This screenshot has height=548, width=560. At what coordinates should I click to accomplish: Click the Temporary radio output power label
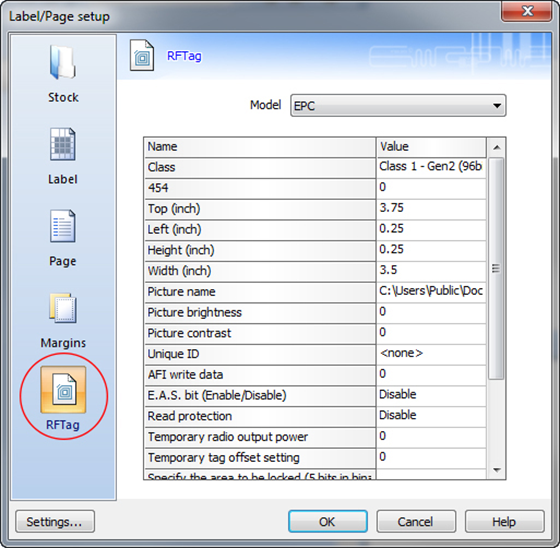point(260,437)
